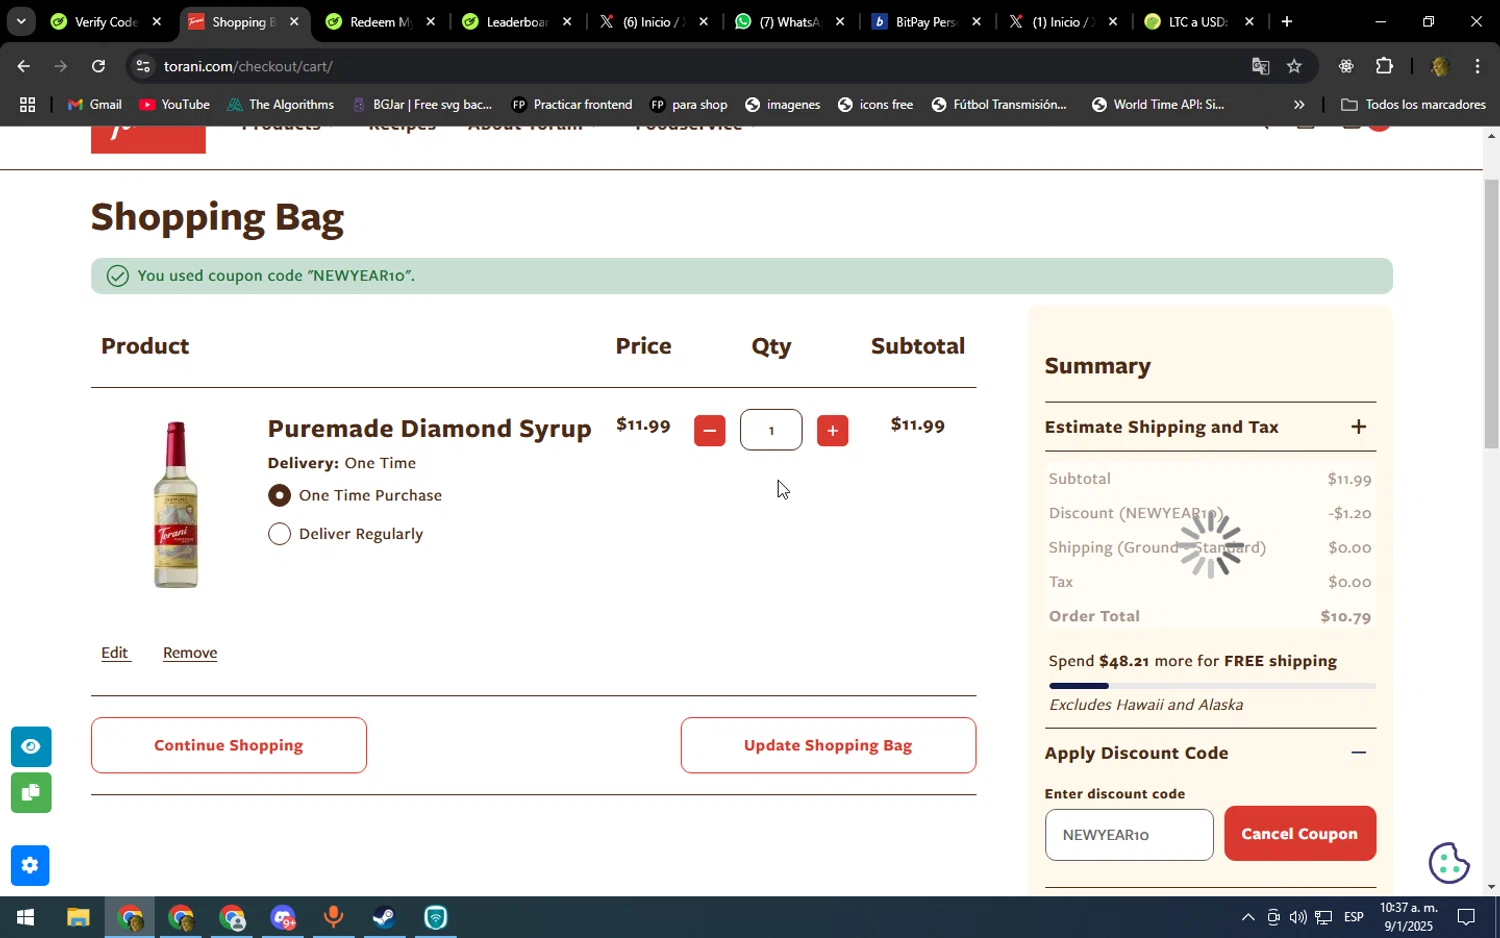Screen dimensions: 1500x938
Task: Open the Gmail bookmark
Action: click(94, 104)
